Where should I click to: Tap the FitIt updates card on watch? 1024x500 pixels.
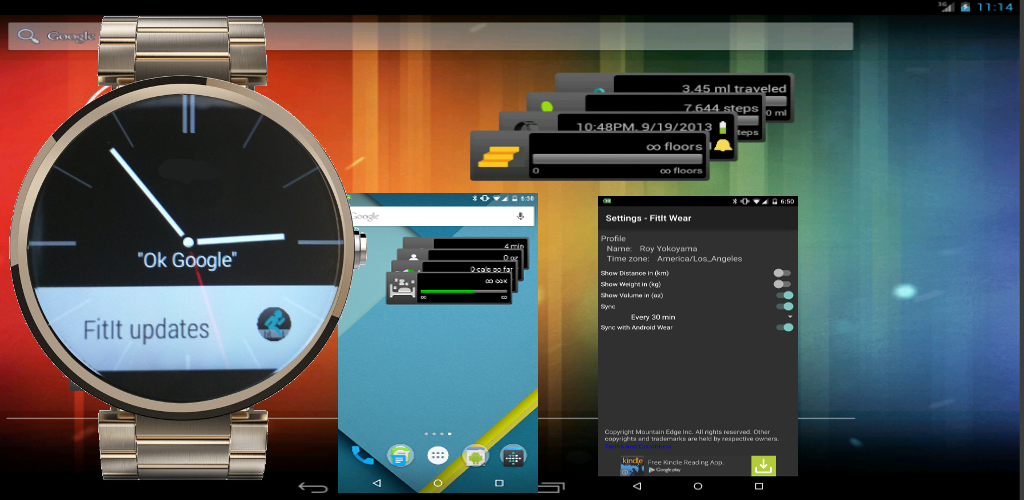point(186,327)
